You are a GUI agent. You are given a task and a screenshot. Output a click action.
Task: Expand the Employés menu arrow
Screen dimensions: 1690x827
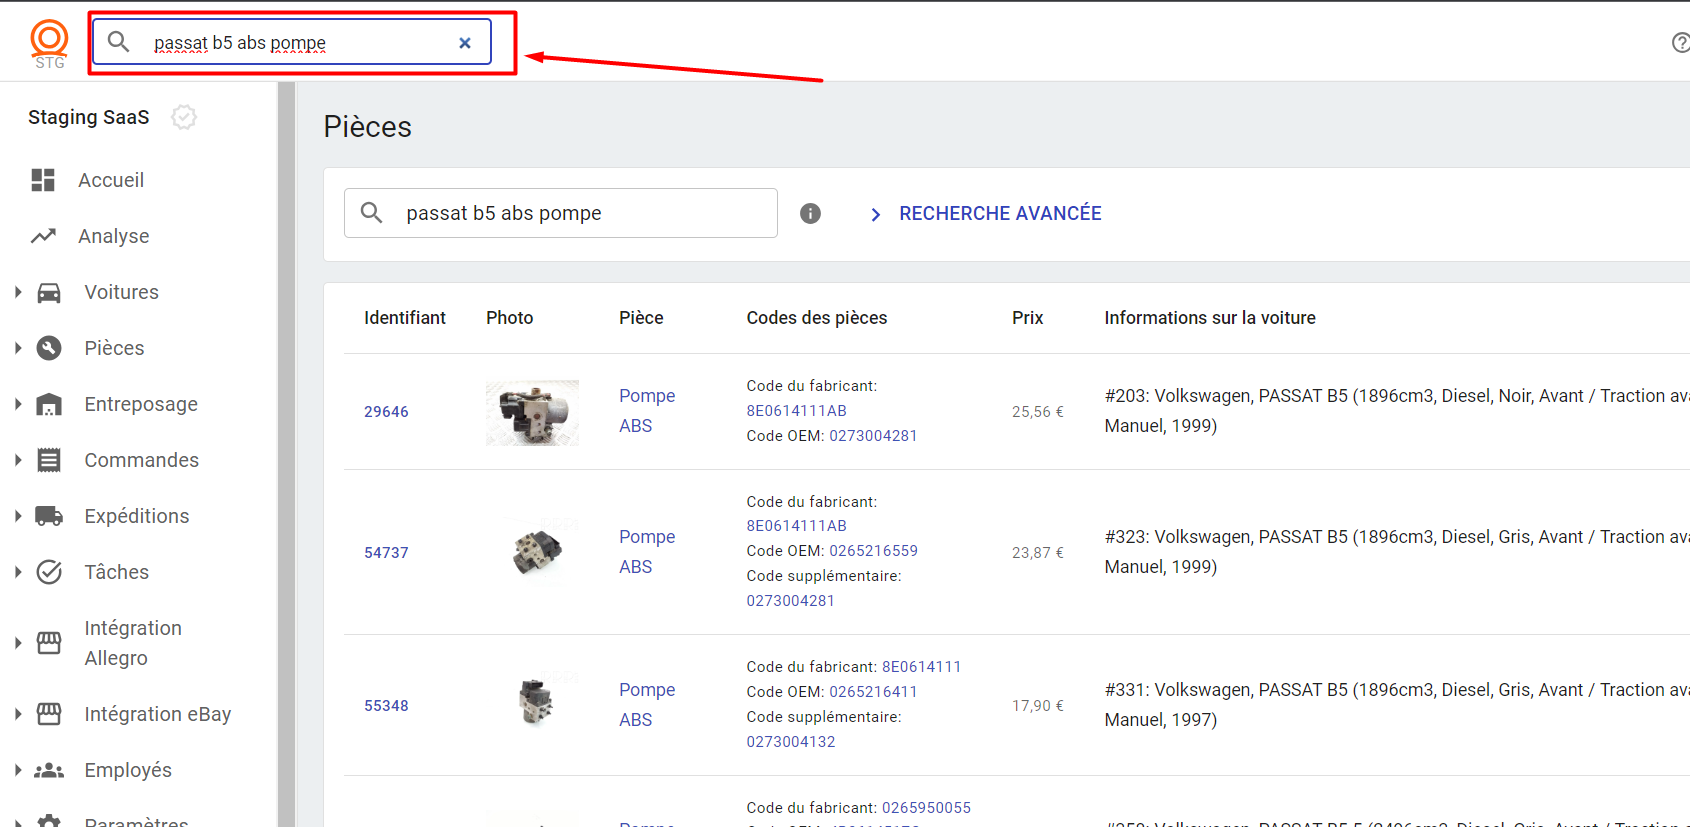18,770
